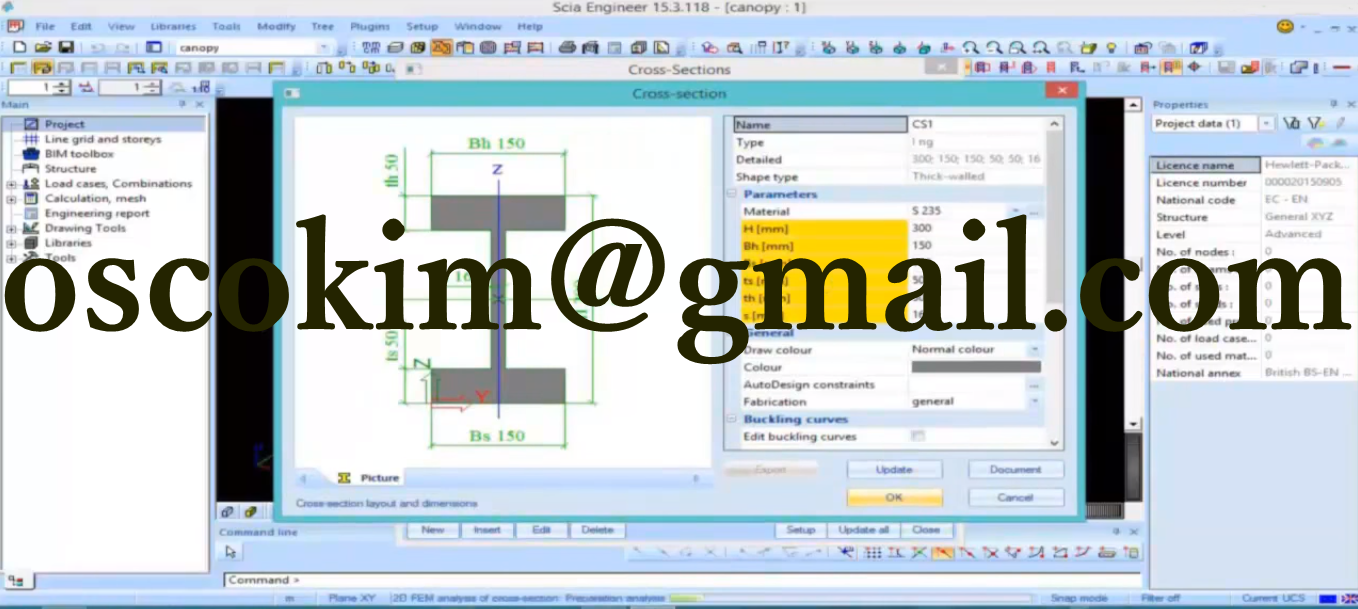The height and width of the screenshot is (609, 1358).
Task: Pin the Properties panel
Action: (x=1334, y=104)
